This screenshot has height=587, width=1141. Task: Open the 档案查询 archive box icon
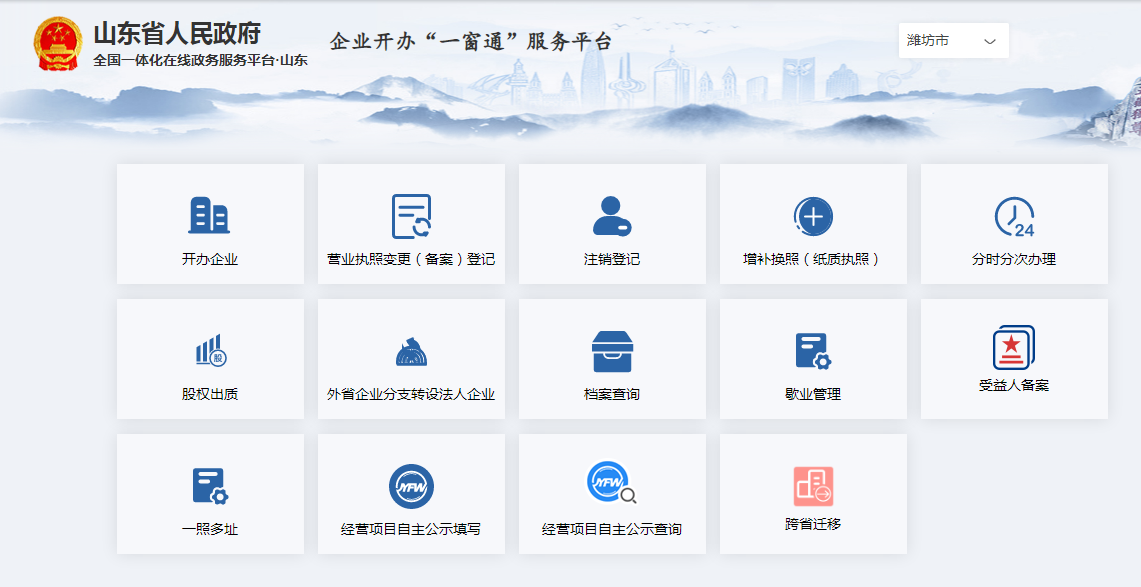[612, 351]
